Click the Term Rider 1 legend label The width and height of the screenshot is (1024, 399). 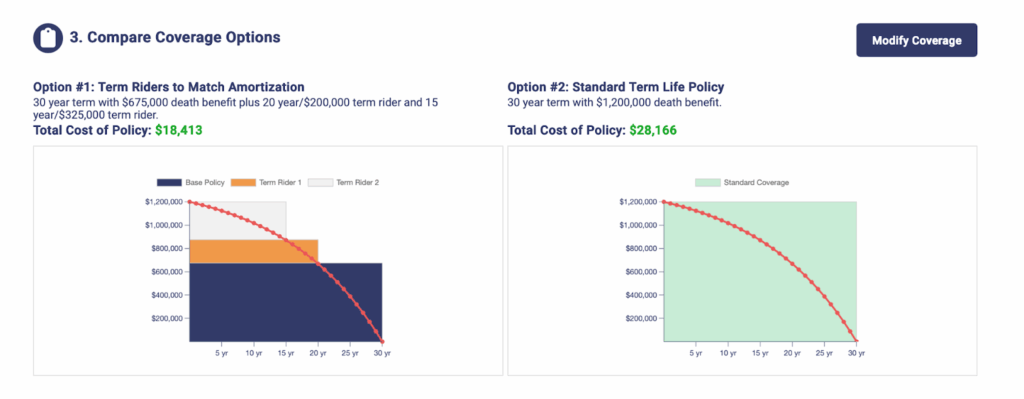click(280, 183)
